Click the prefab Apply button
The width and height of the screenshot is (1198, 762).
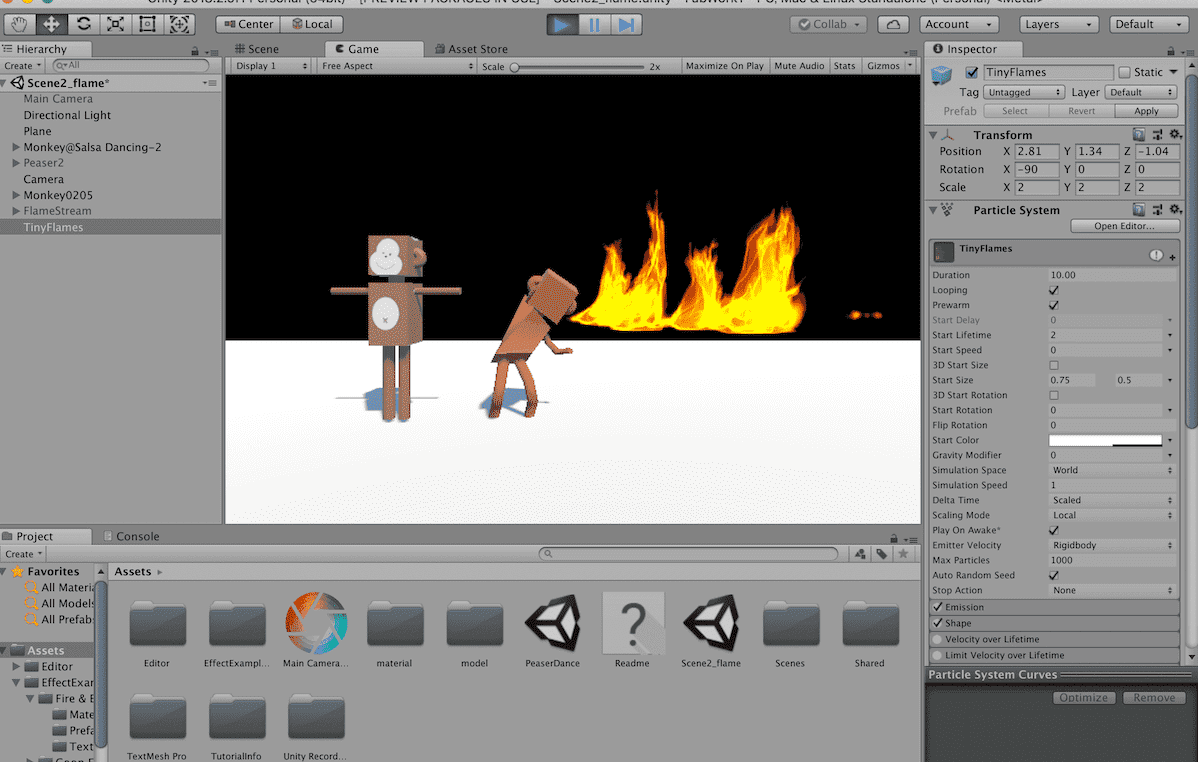1146,112
